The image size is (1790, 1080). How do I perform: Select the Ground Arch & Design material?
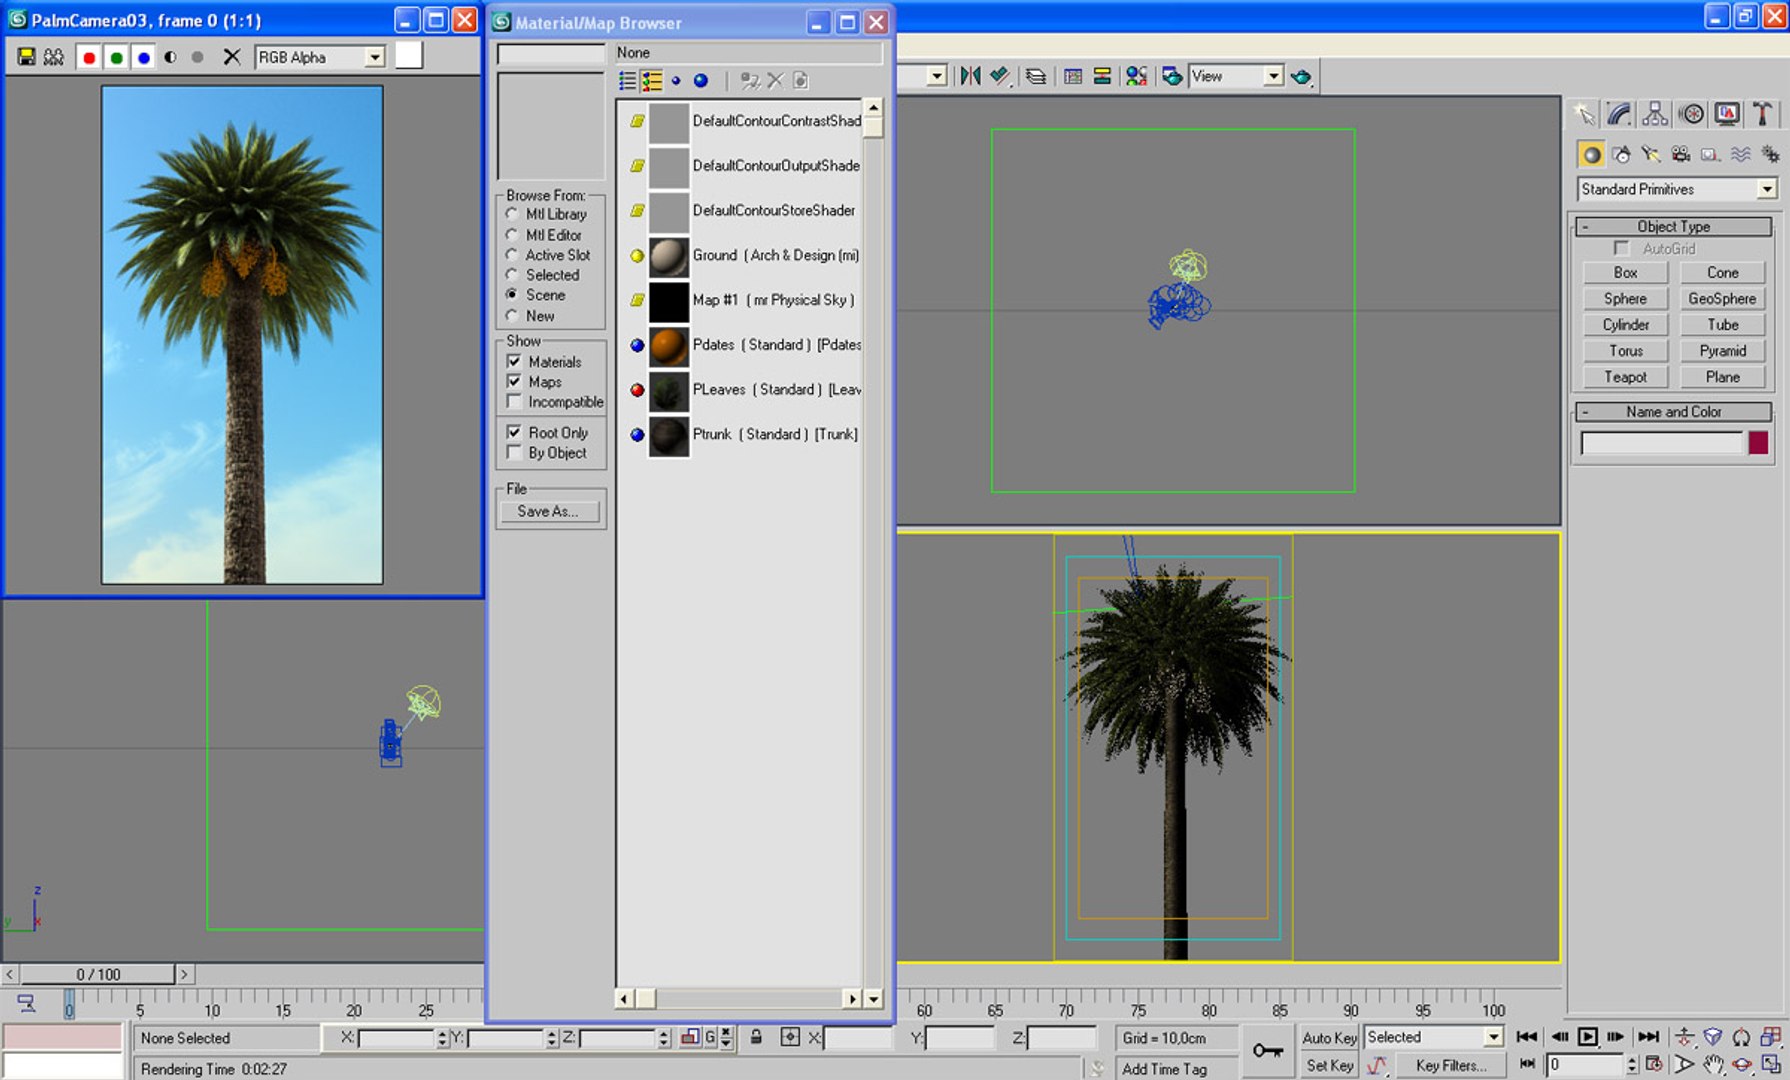click(745, 256)
